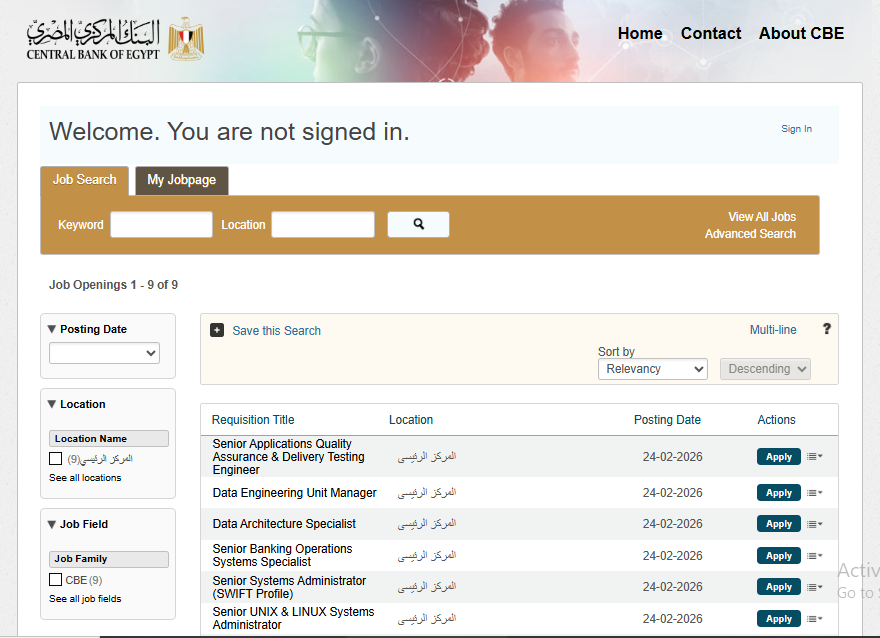Click the question mark help icon
880x638 pixels.
tap(826, 329)
